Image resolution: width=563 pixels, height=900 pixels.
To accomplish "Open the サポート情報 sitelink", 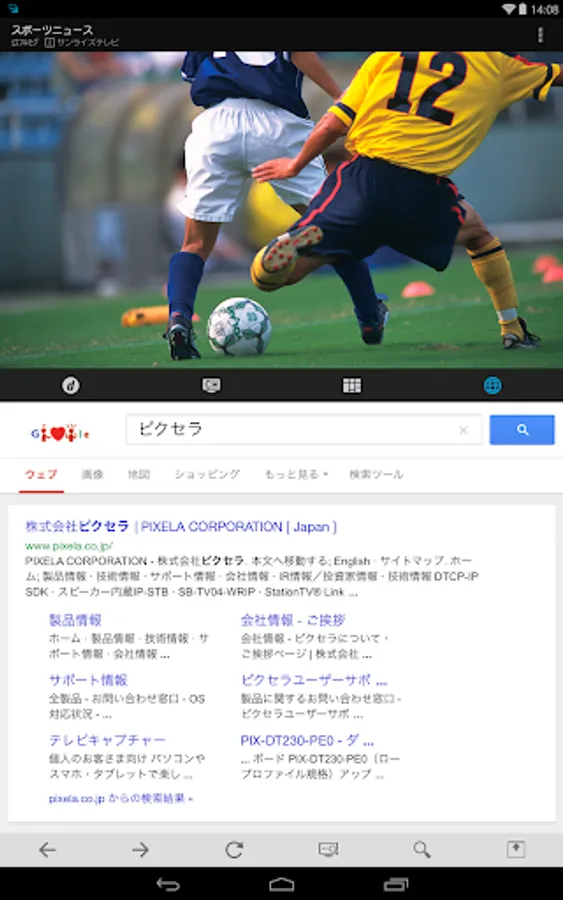I will click(x=88, y=680).
